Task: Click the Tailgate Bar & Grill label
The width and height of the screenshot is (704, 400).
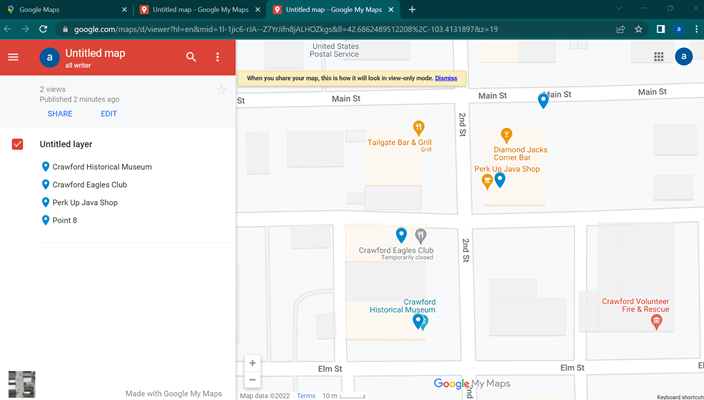Action: (400, 142)
